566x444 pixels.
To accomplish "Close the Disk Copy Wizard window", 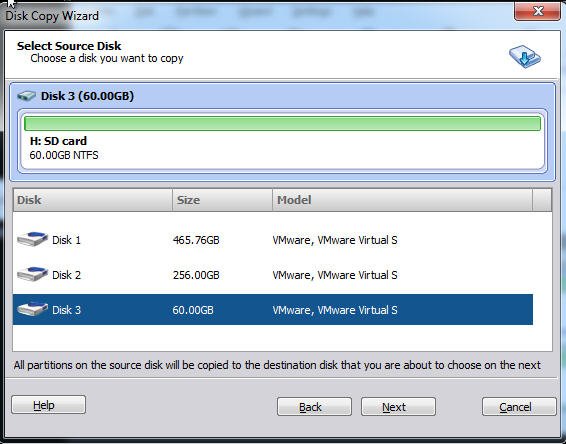I will click(x=537, y=11).
